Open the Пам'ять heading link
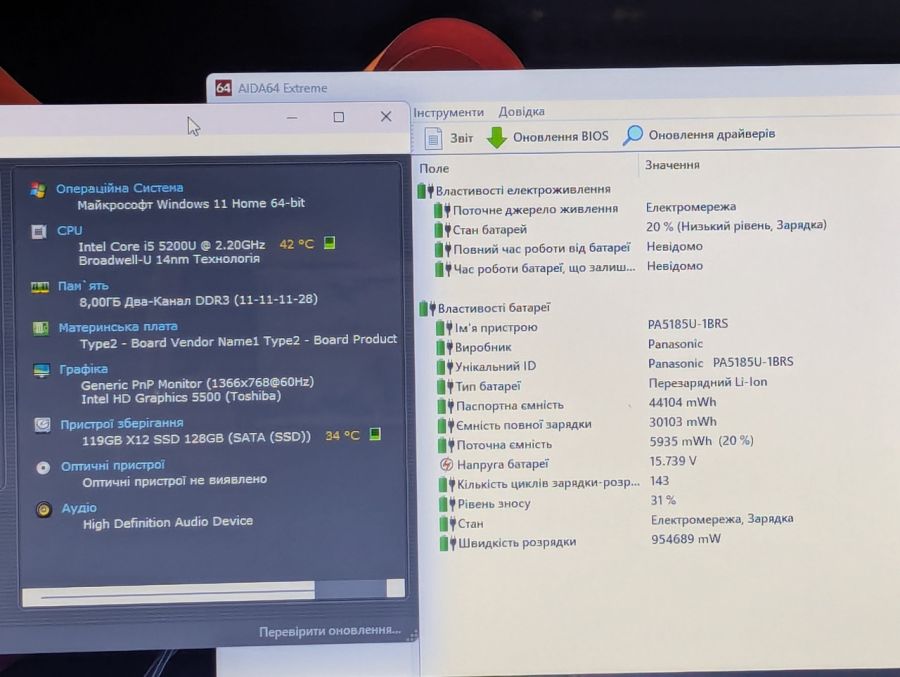 (83, 286)
